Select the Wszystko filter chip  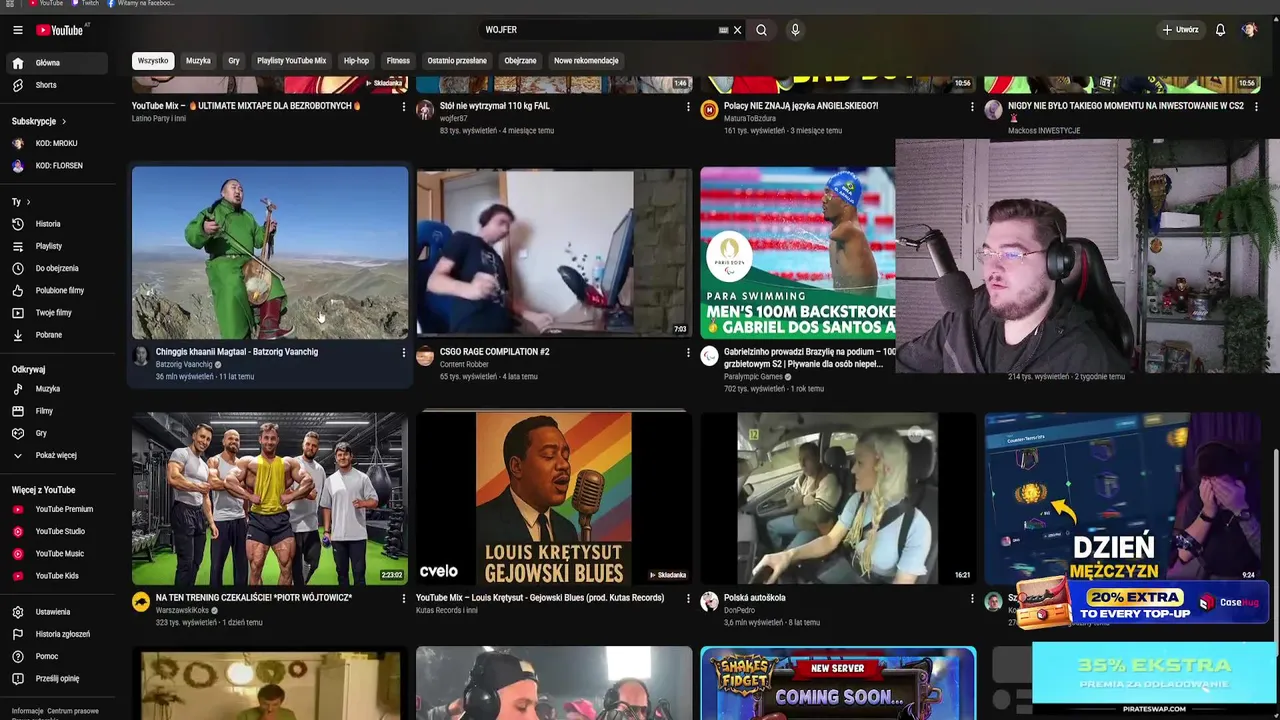tap(153, 61)
